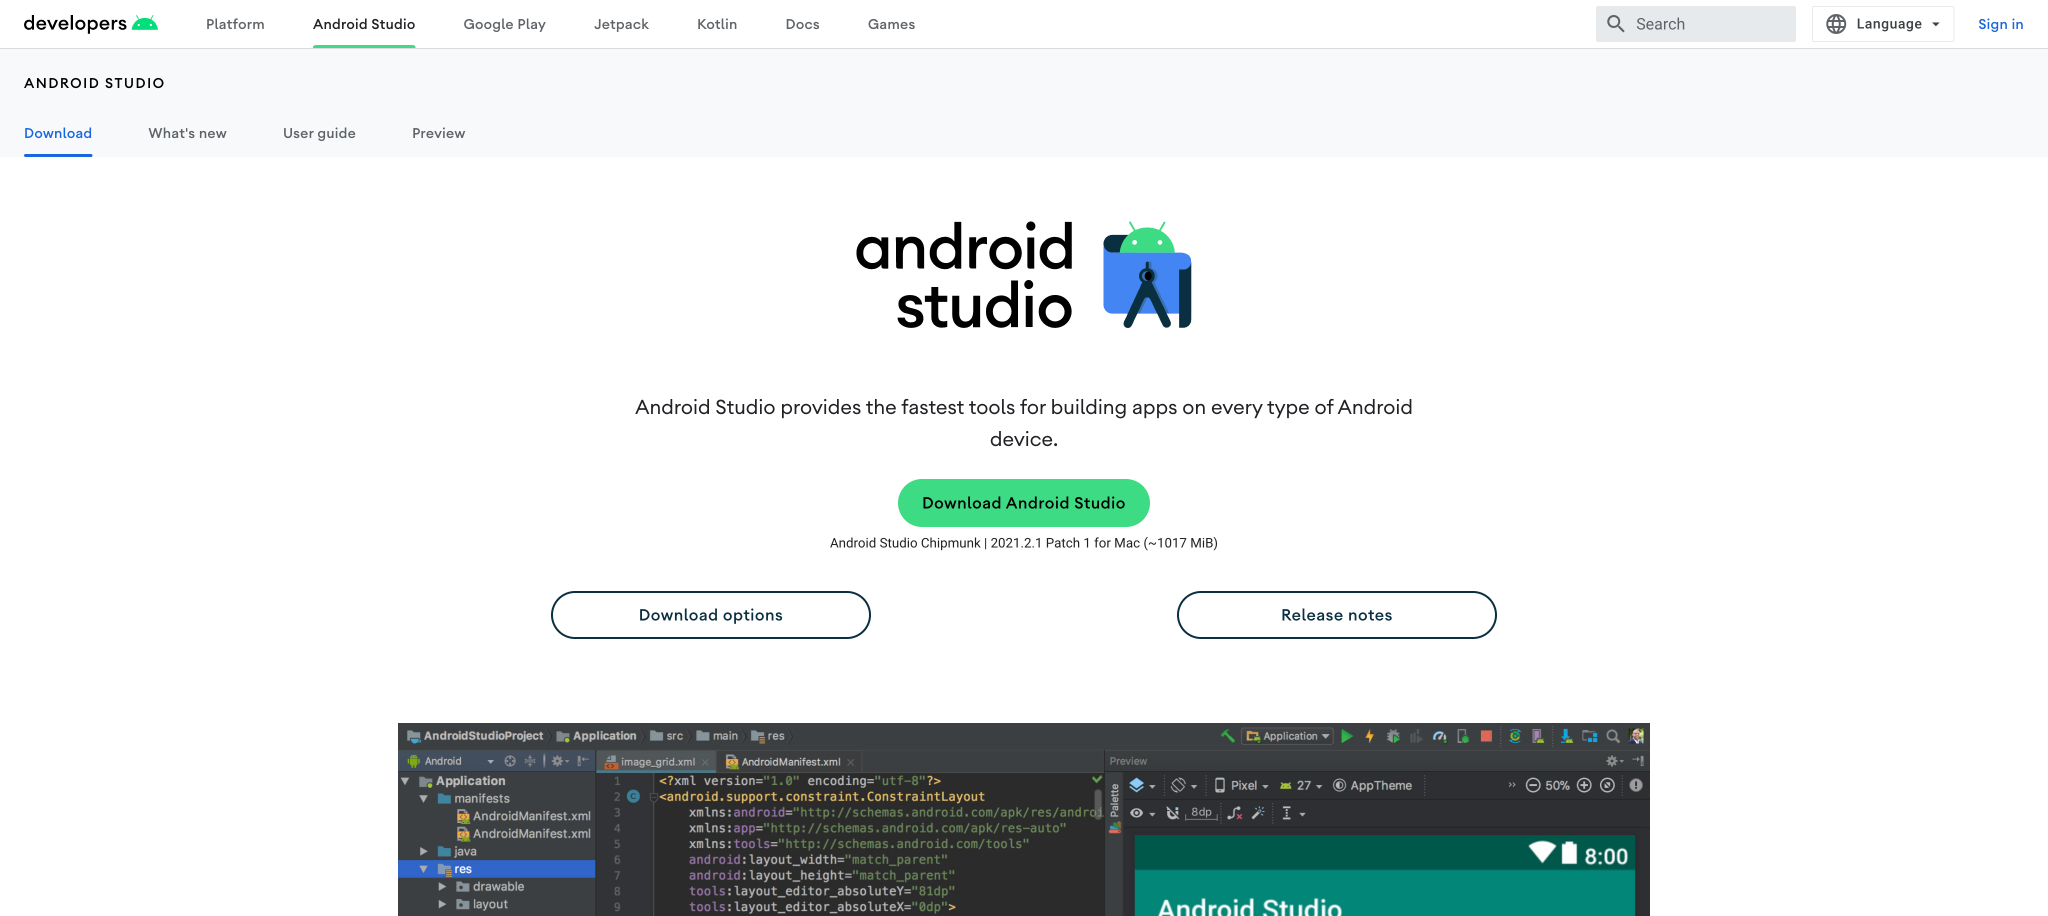This screenshot has height=916, width=2048.
Task: Click the Infer Constraints magic wand icon
Action: (1258, 813)
